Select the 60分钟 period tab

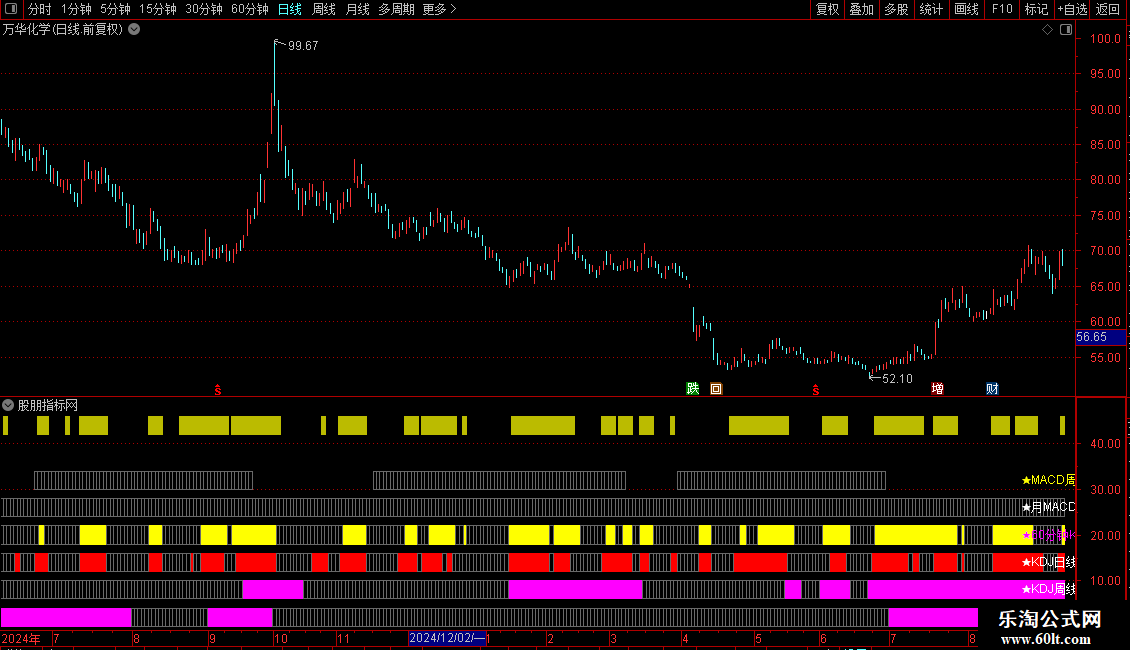pos(249,9)
